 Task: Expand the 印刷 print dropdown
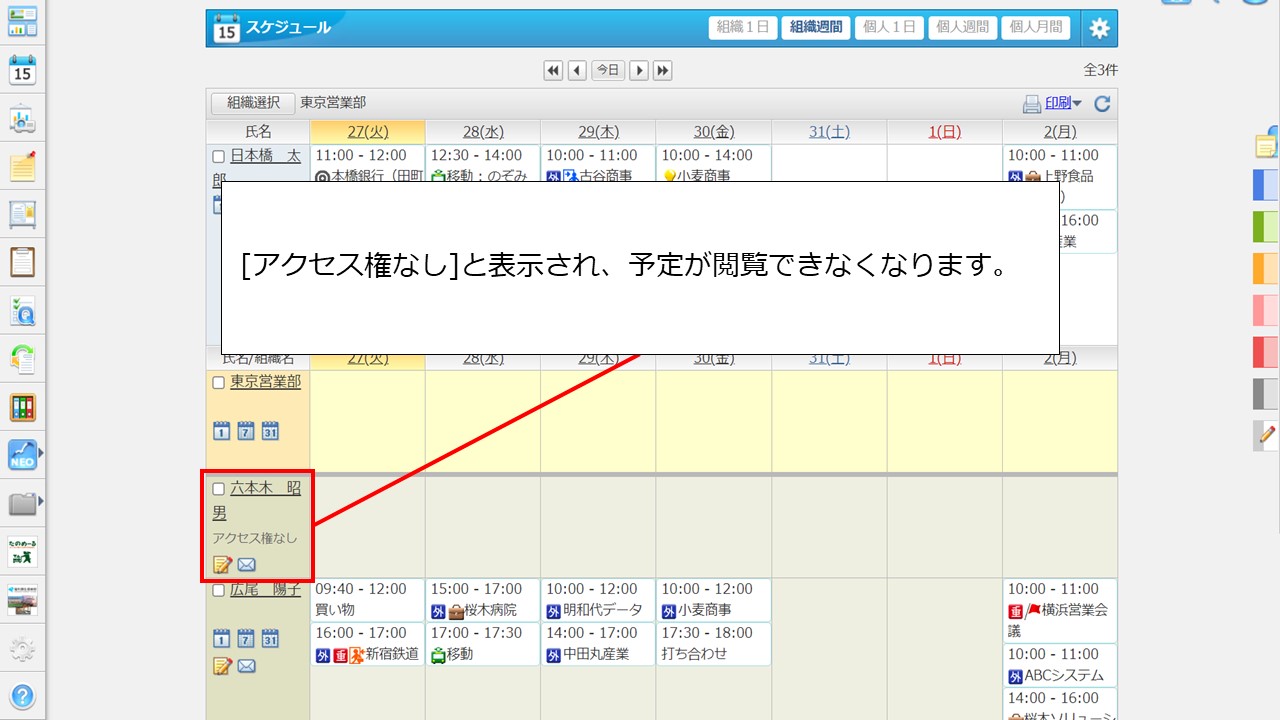(x=1077, y=104)
